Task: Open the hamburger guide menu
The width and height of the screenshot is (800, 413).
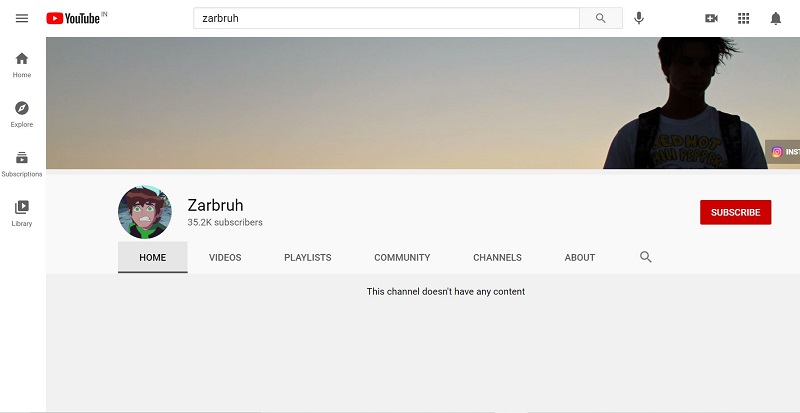Action: pyautogui.click(x=21, y=18)
